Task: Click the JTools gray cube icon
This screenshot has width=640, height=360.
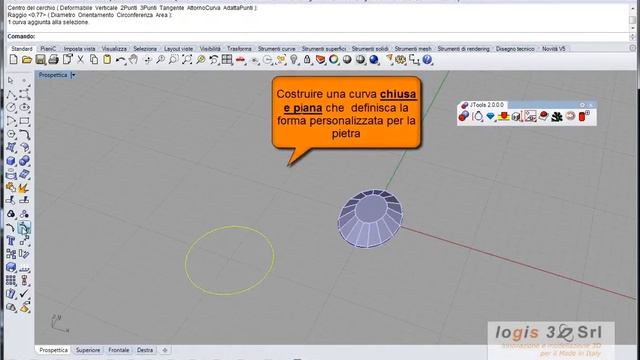Action: click(517, 117)
